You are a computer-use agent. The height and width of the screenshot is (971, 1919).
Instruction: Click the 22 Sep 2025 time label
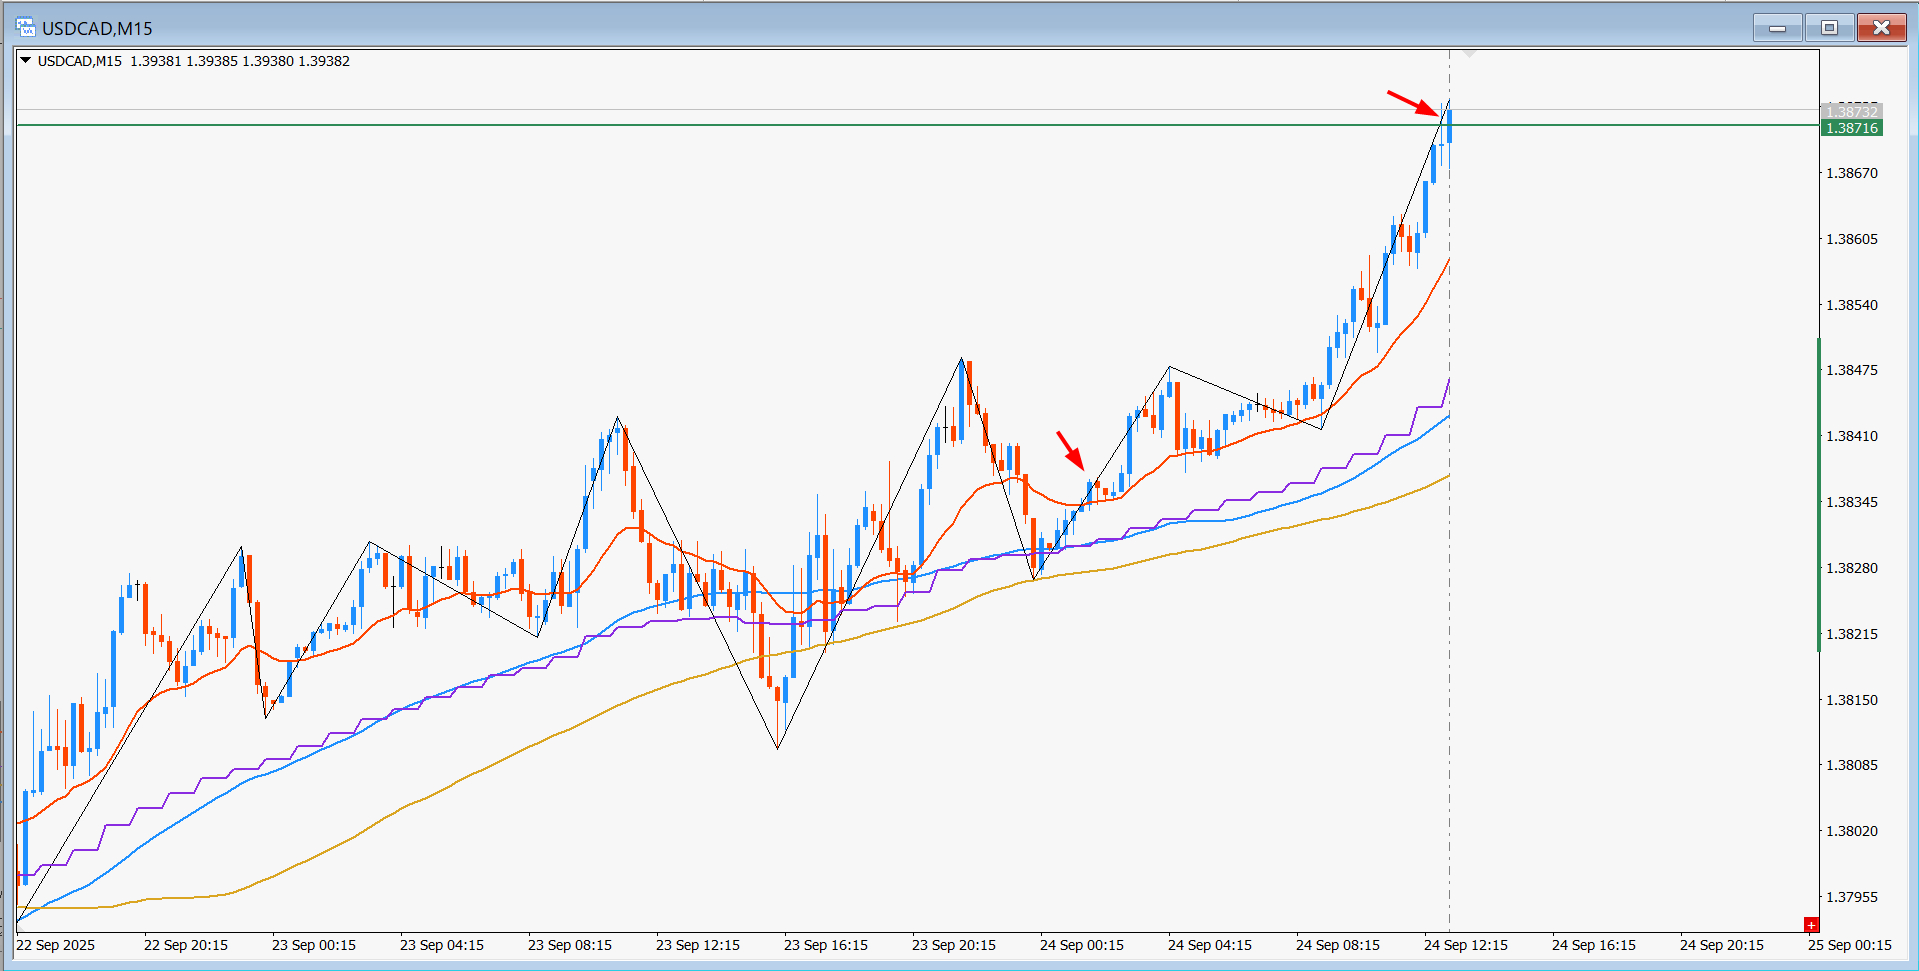56,945
